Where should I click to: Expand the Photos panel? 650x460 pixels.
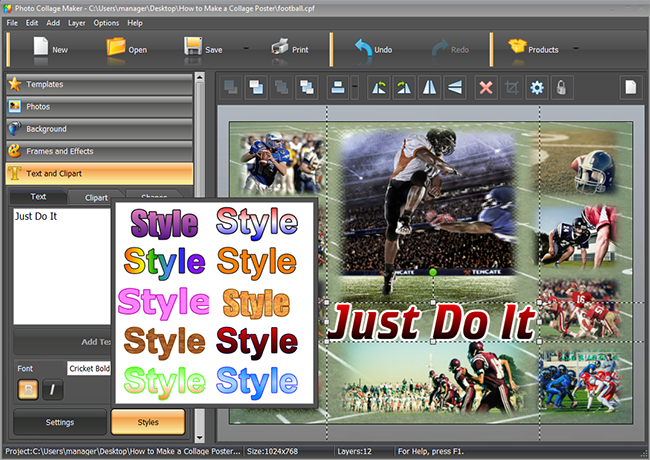[99, 107]
